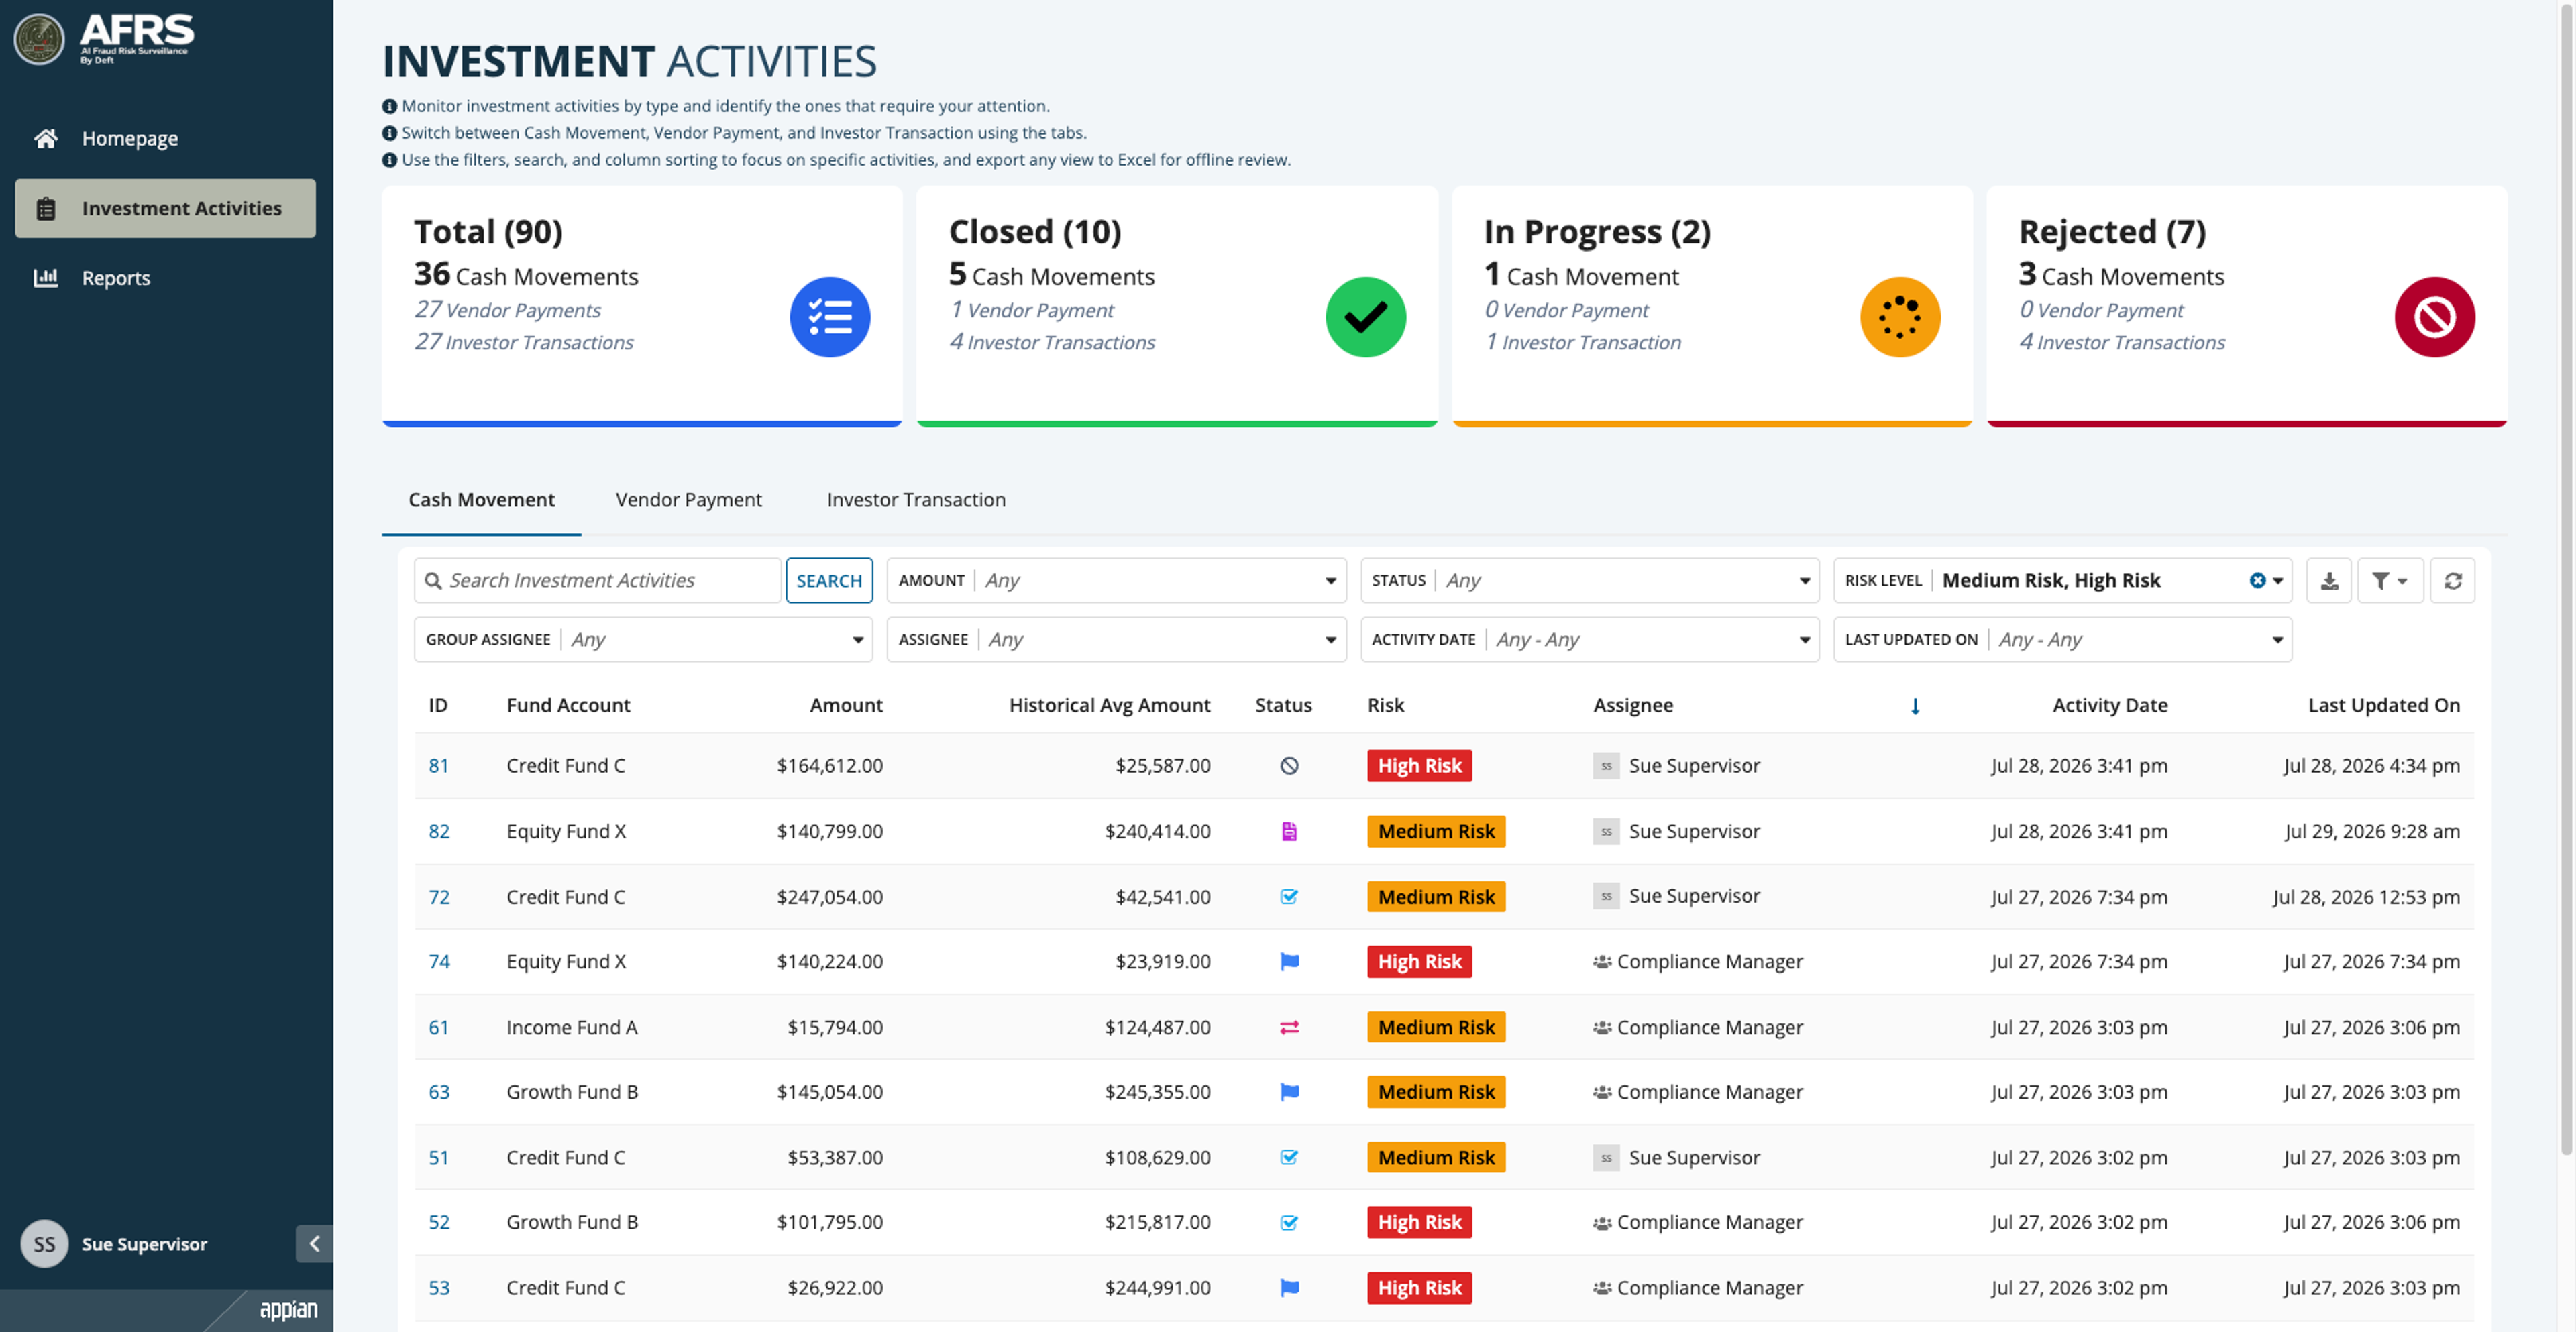Open the Activity Date range filter

pos(1589,639)
